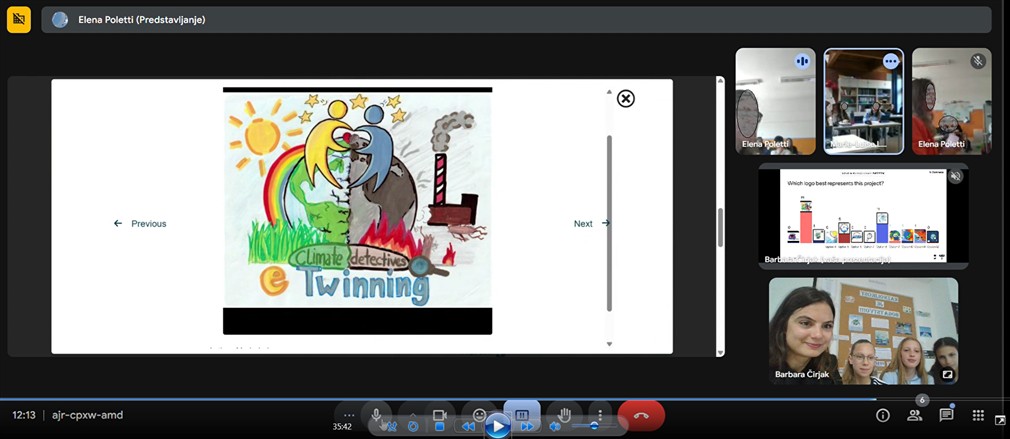Click muted microphone icon on right Elena Poletti tile

pos(978,61)
